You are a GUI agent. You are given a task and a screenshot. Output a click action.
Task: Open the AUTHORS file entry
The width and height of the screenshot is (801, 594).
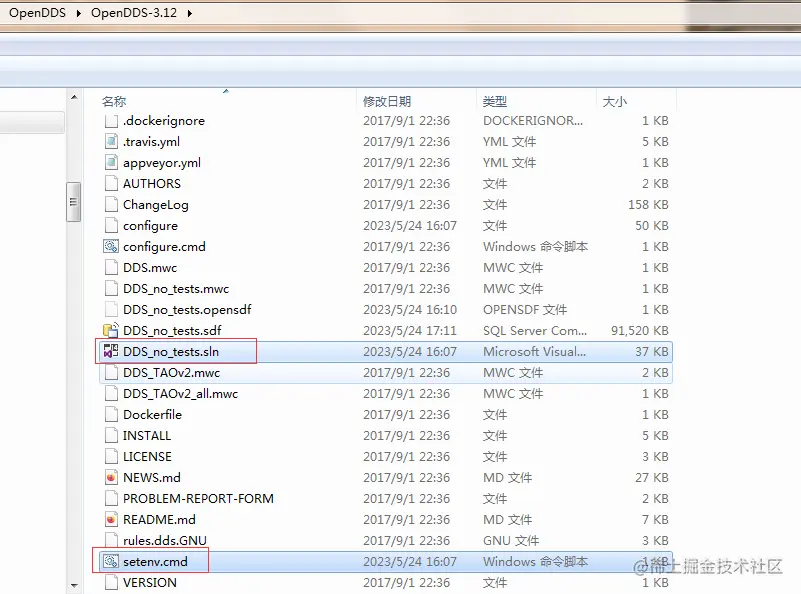[152, 183]
